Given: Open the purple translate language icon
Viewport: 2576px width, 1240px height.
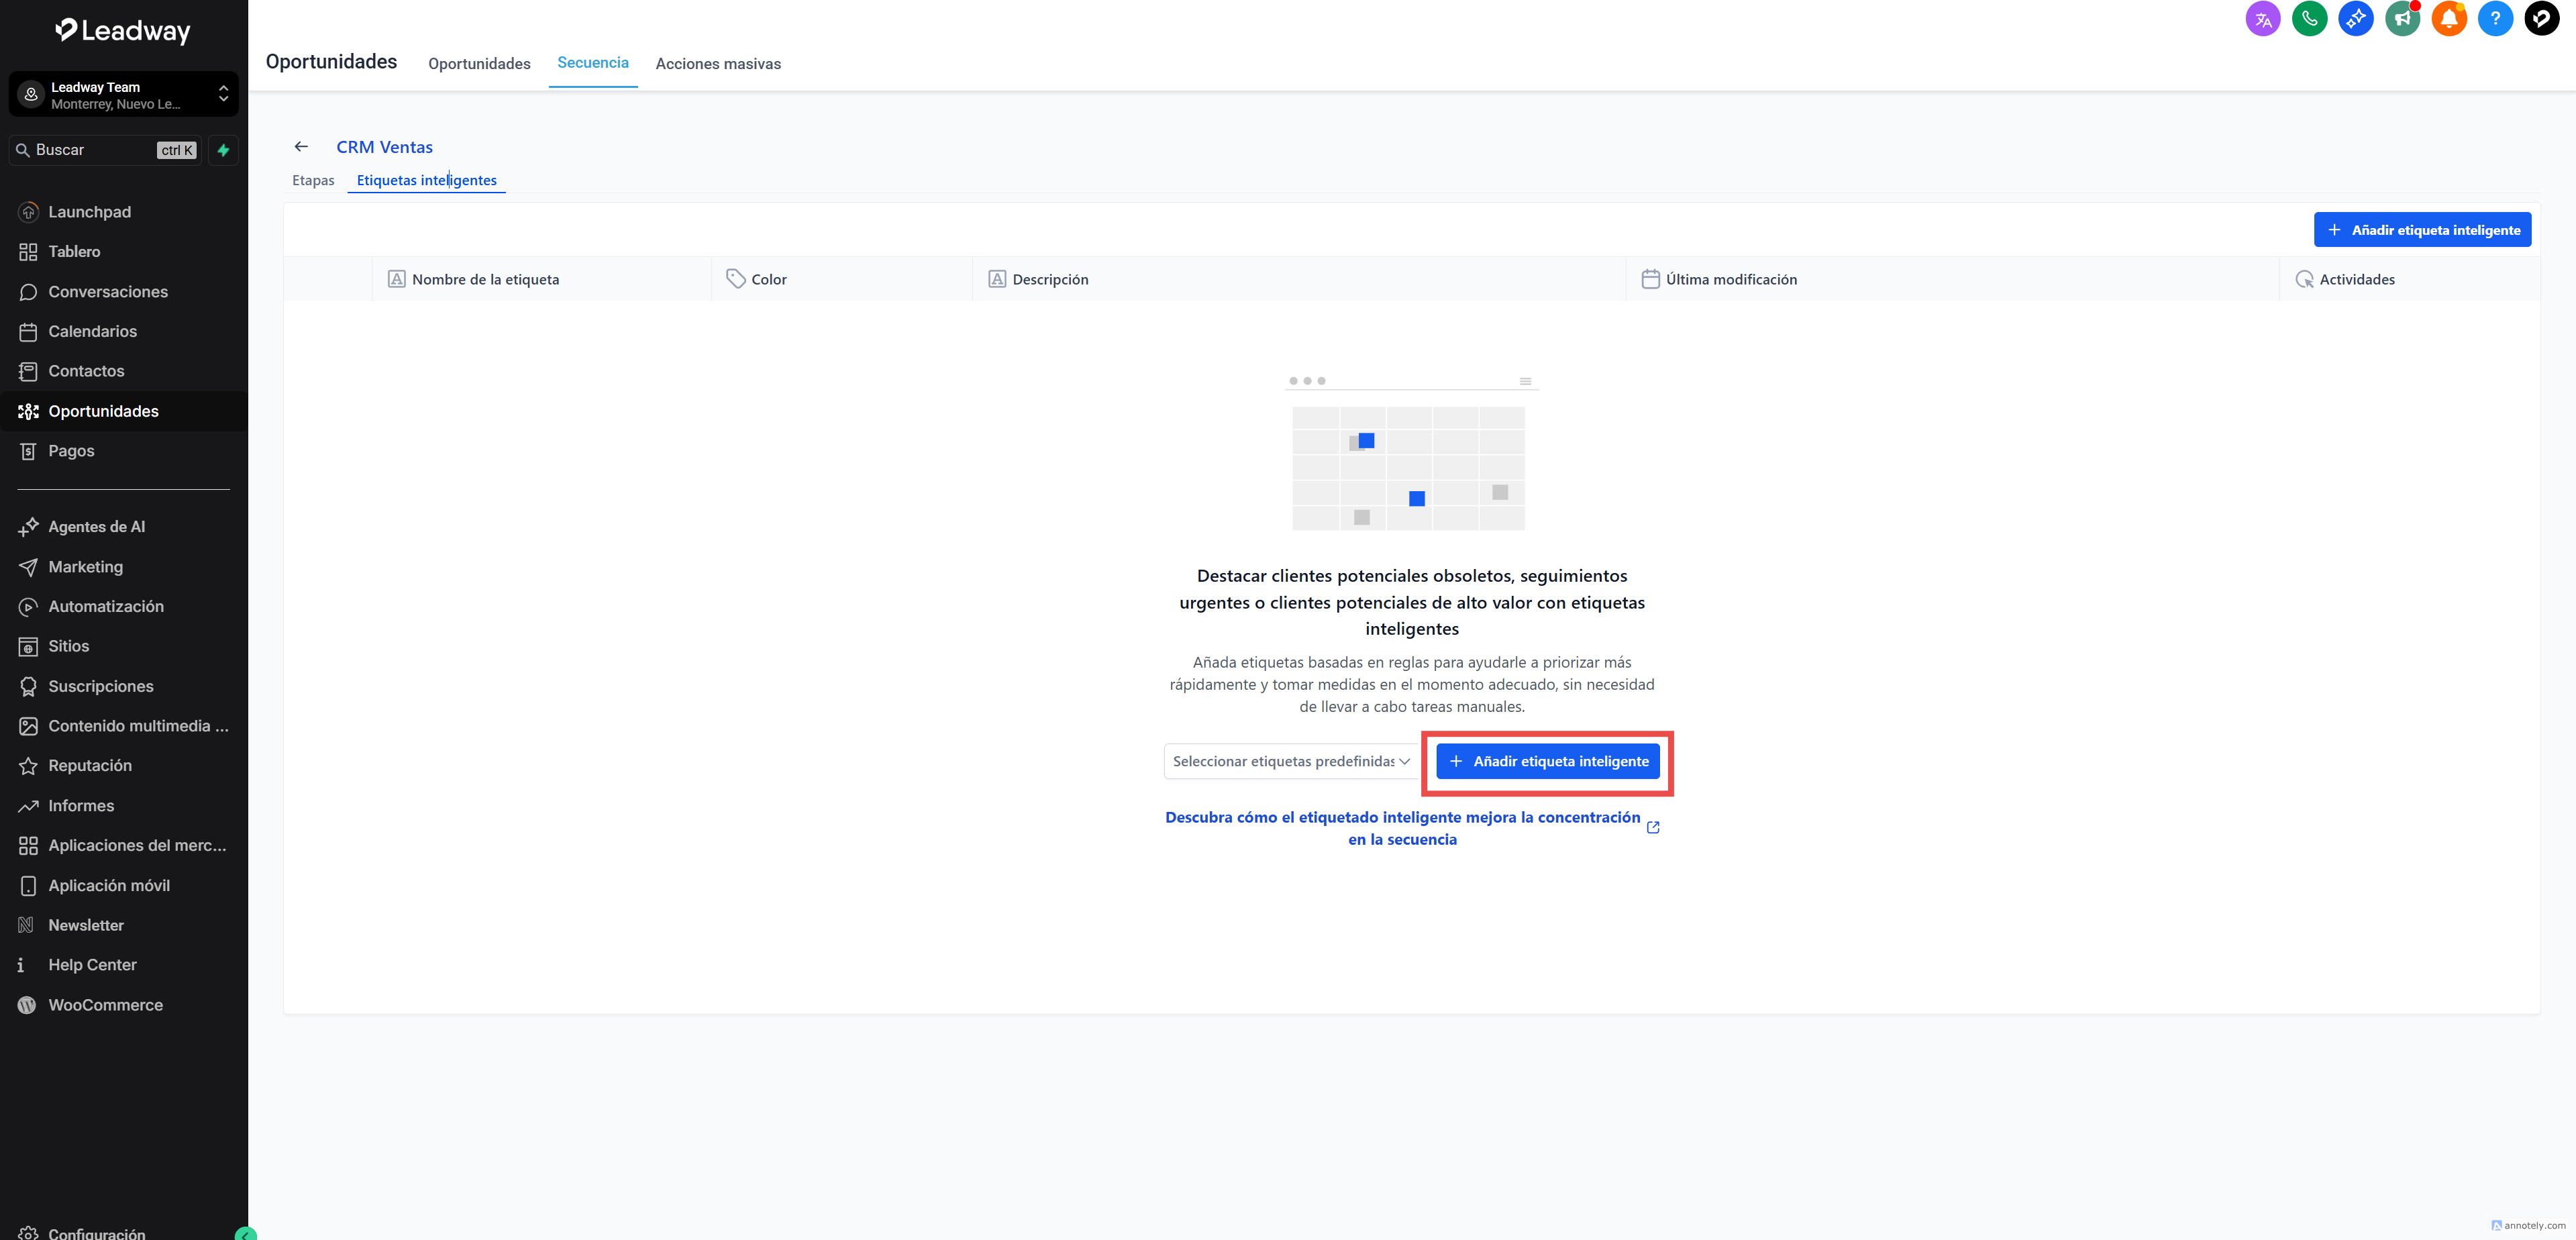Looking at the screenshot, I should point(2262,18).
